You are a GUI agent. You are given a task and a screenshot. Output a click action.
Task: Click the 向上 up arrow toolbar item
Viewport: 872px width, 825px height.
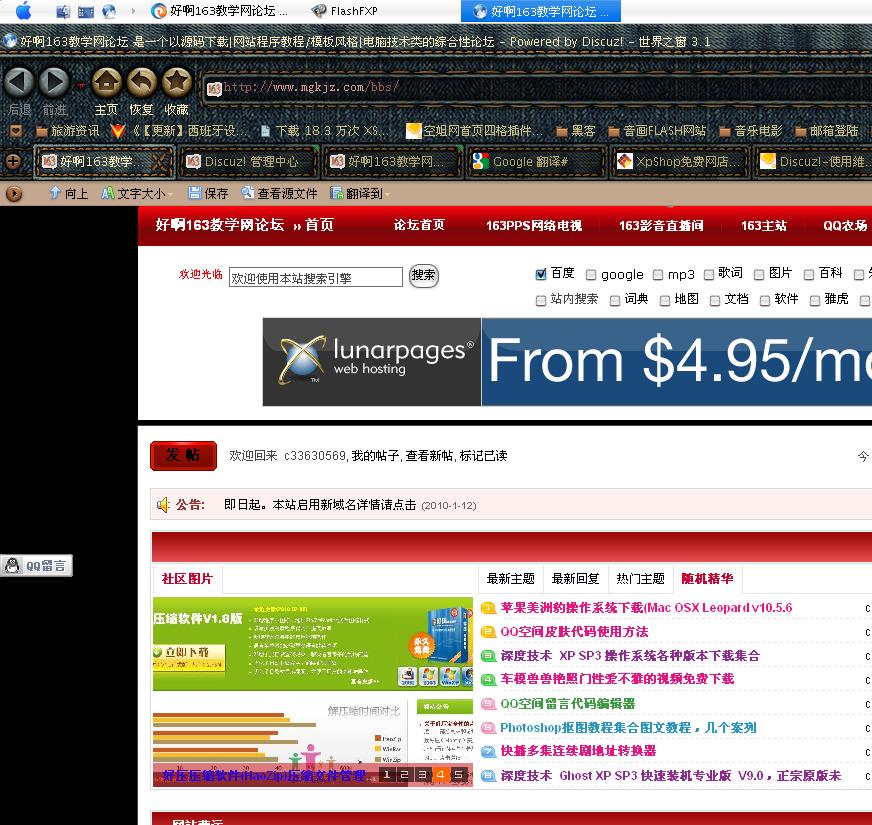[x=69, y=193]
